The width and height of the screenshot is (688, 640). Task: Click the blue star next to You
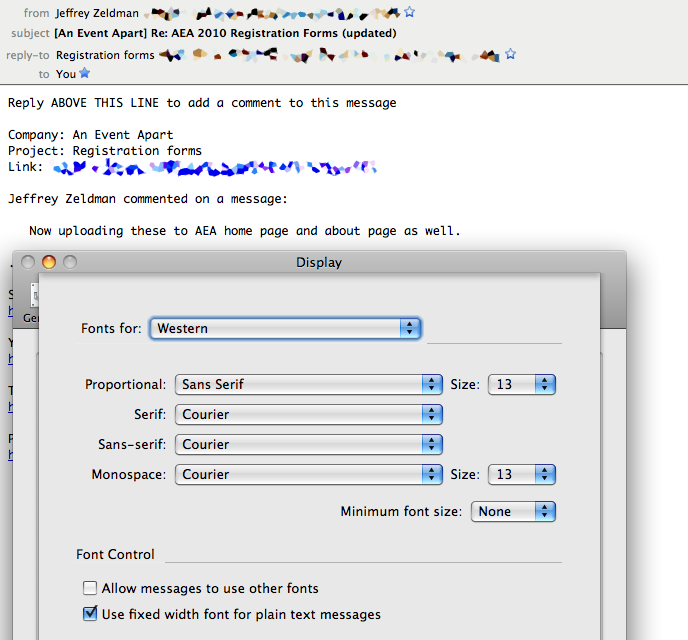pos(84,73)
